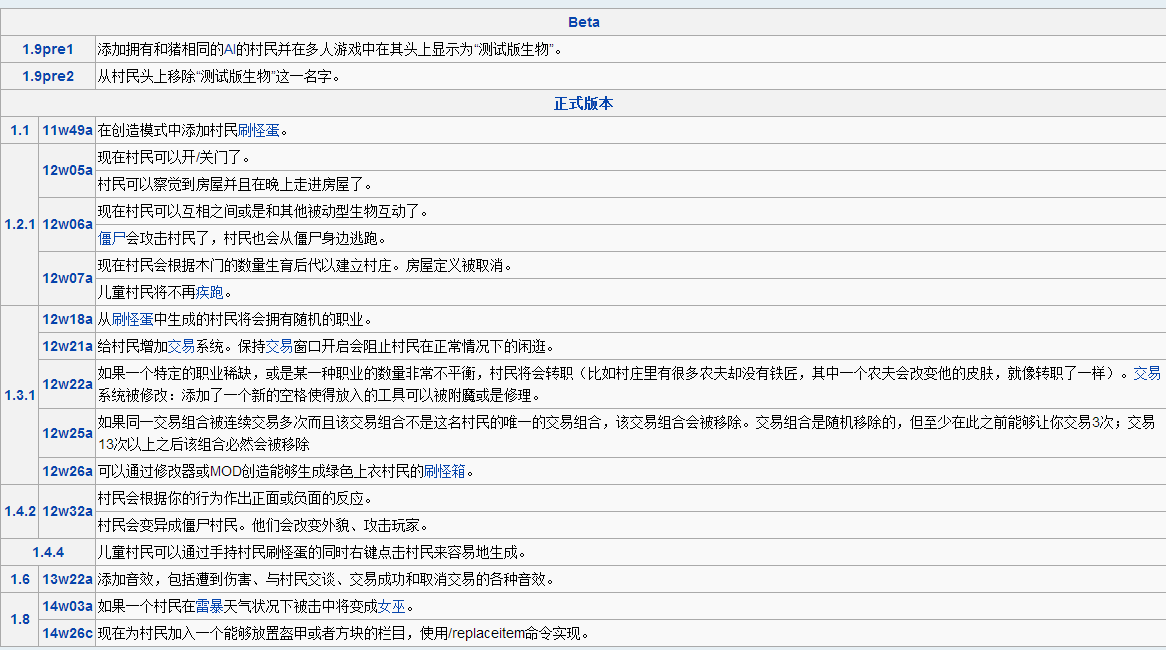1166x650 pixels.
Task: Click the 12w07a text about breeding by door count
Action: pyautogui.click(x=305, y=266)
